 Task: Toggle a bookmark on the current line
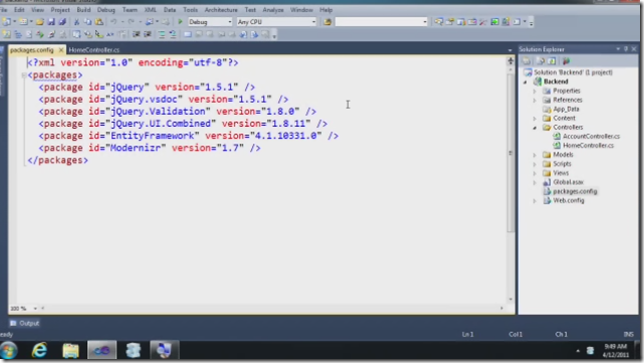coord(188,34)
